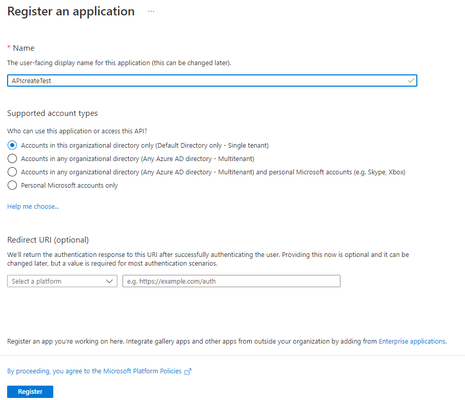Image resolution: width=465 pixels, height=400 pixels.
Task: Click the Redirect URI input box
Action: pos(231,281)
